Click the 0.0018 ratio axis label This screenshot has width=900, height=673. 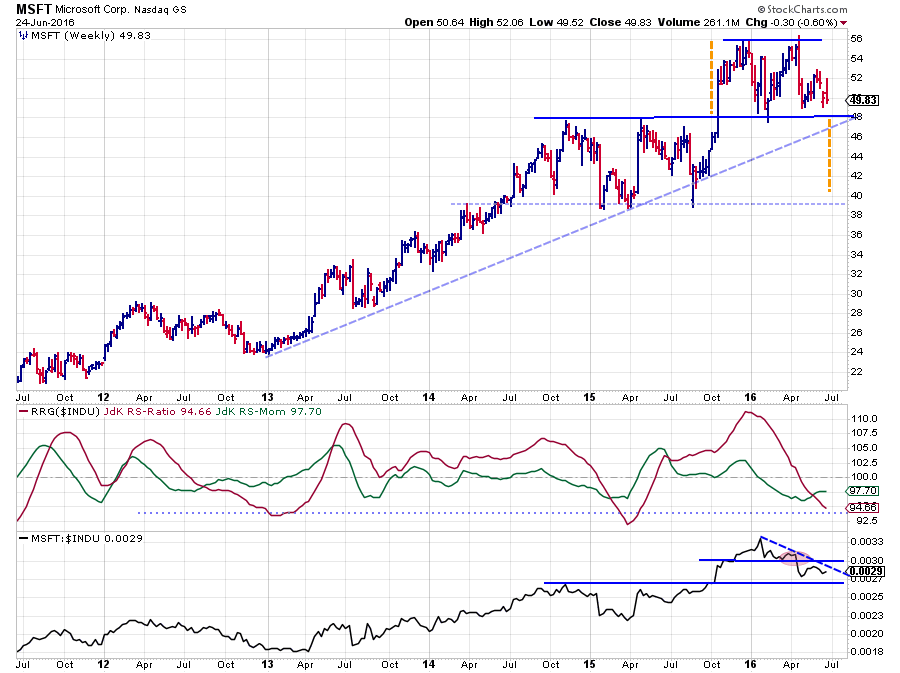point(867,652)
